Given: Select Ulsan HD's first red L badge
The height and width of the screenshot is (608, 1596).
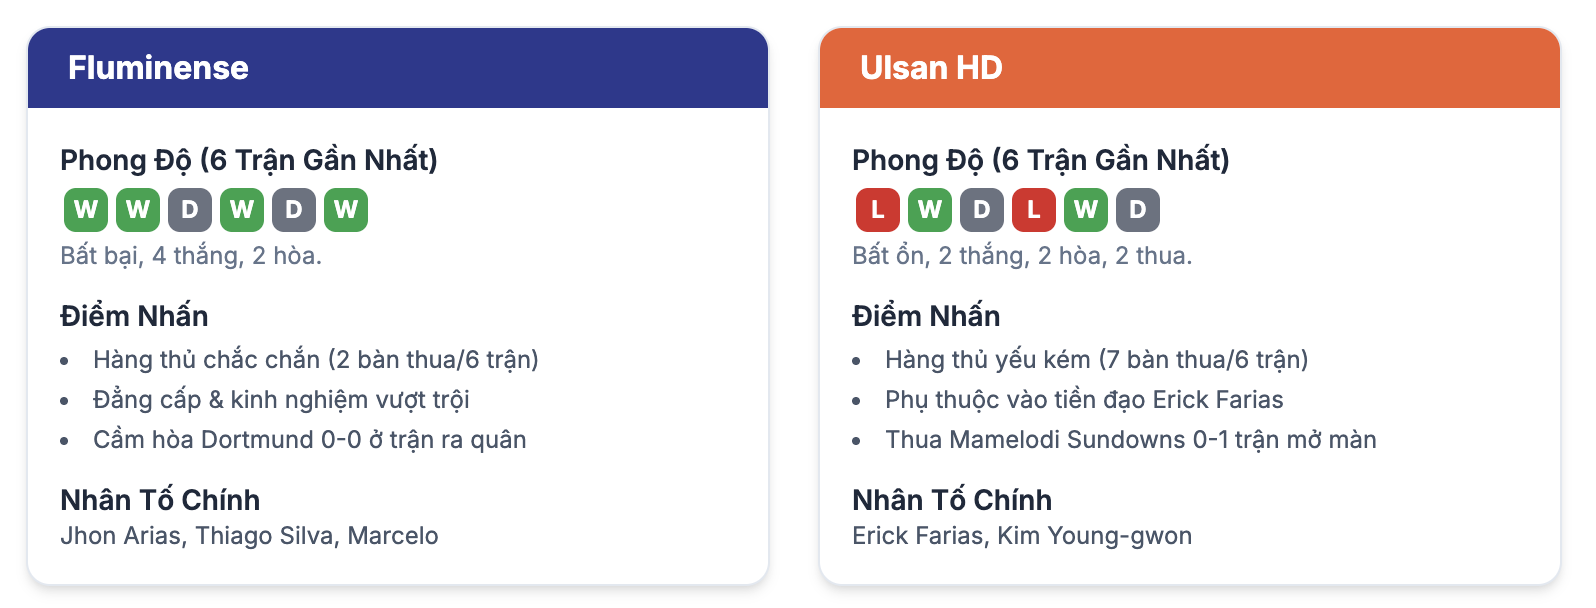Looking at the screenshot, I should tap(878, 210).
